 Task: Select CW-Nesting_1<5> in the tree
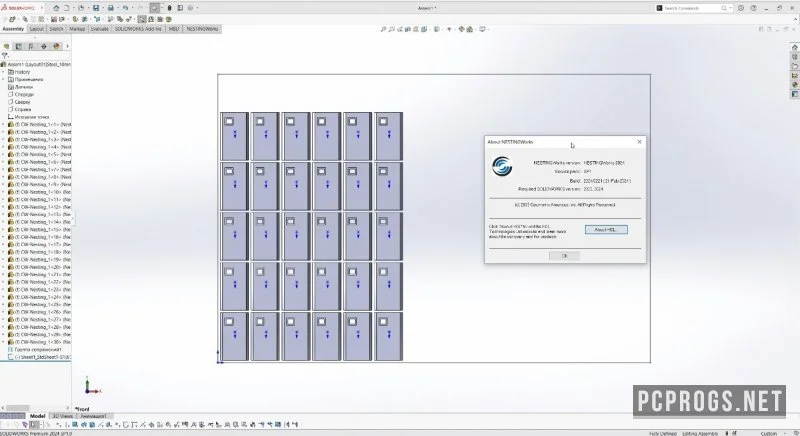[x=39, y=155]
